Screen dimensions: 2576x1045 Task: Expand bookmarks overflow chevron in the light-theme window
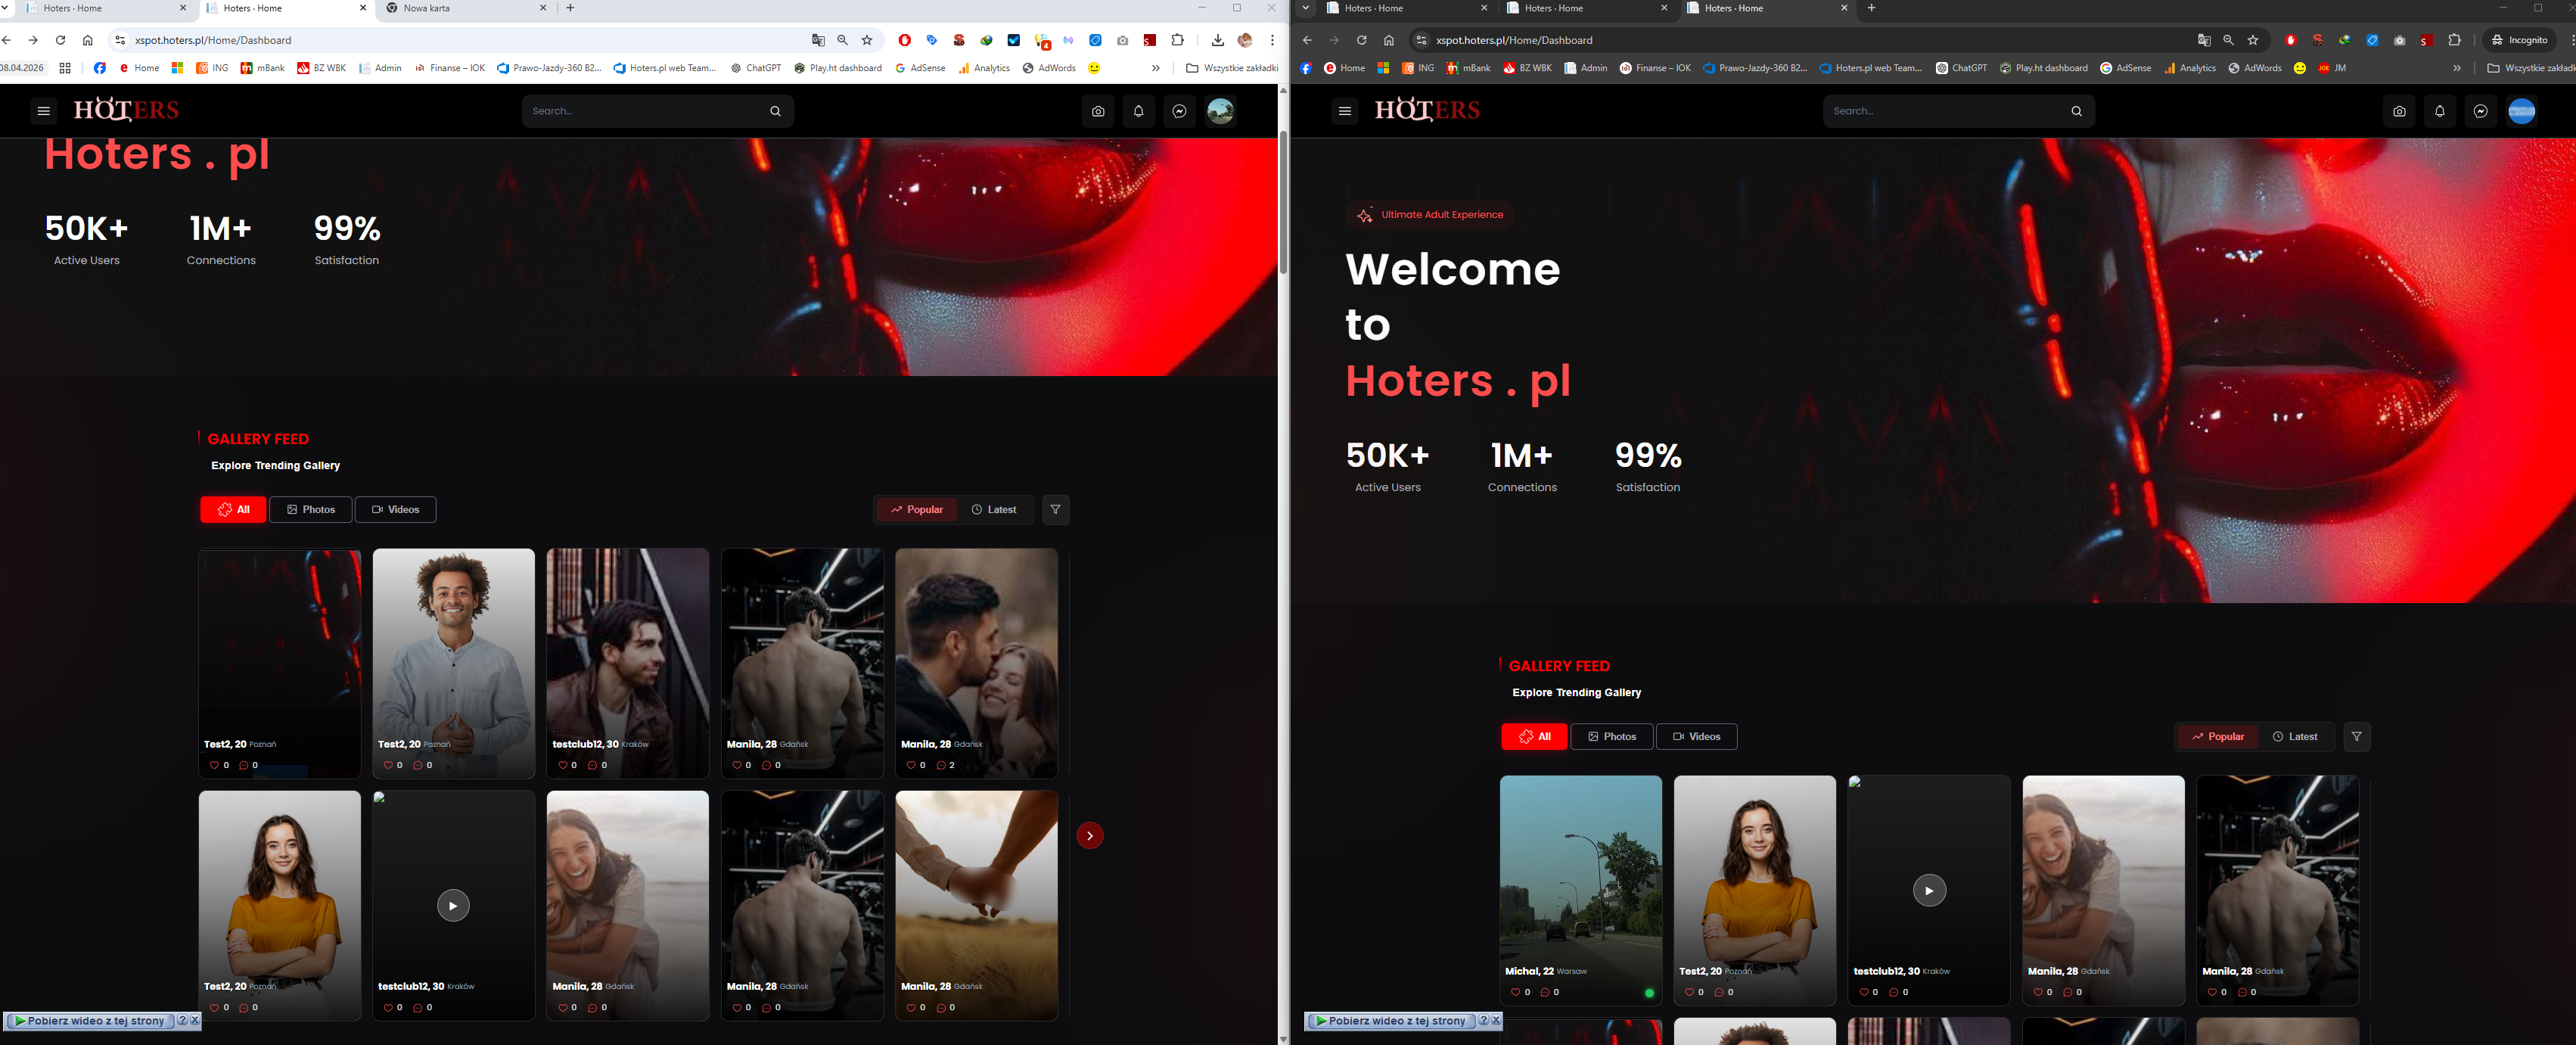click(x=1155, y=68)
